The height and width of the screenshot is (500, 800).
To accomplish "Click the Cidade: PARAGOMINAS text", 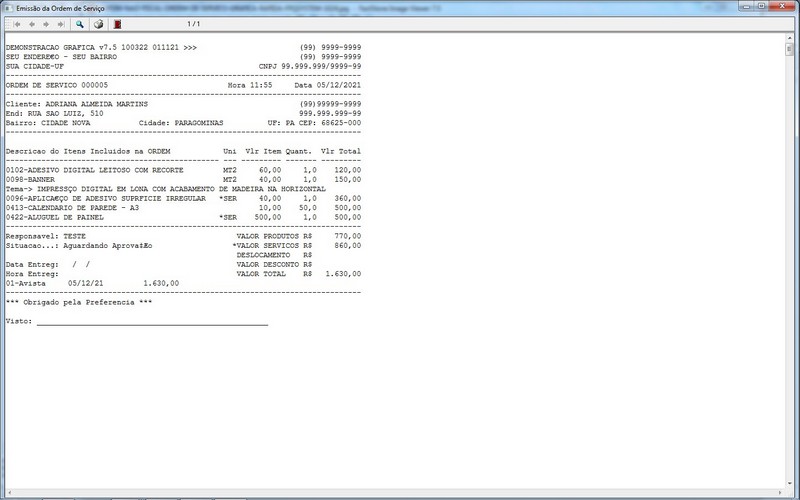I will [181, 123].
